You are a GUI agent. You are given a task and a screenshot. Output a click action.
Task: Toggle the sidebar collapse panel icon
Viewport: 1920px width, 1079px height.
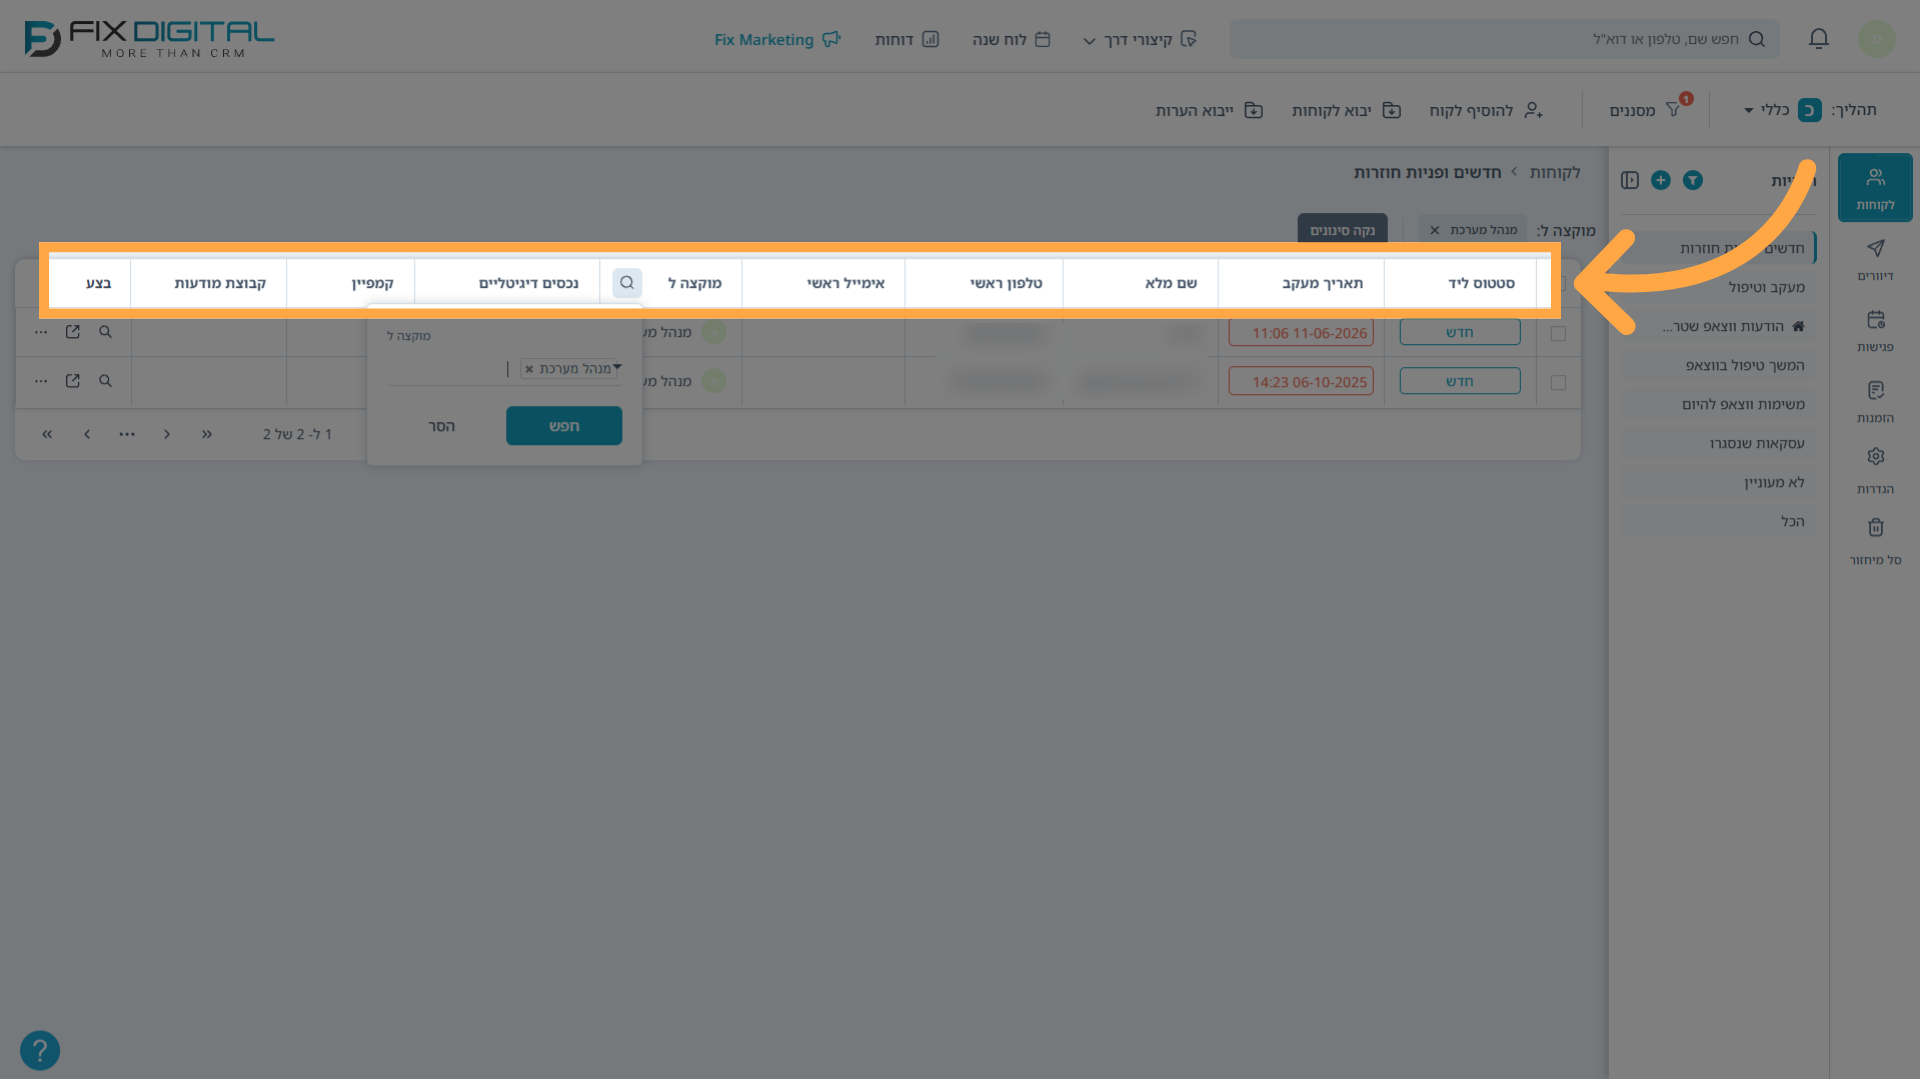coord(1630,180)
